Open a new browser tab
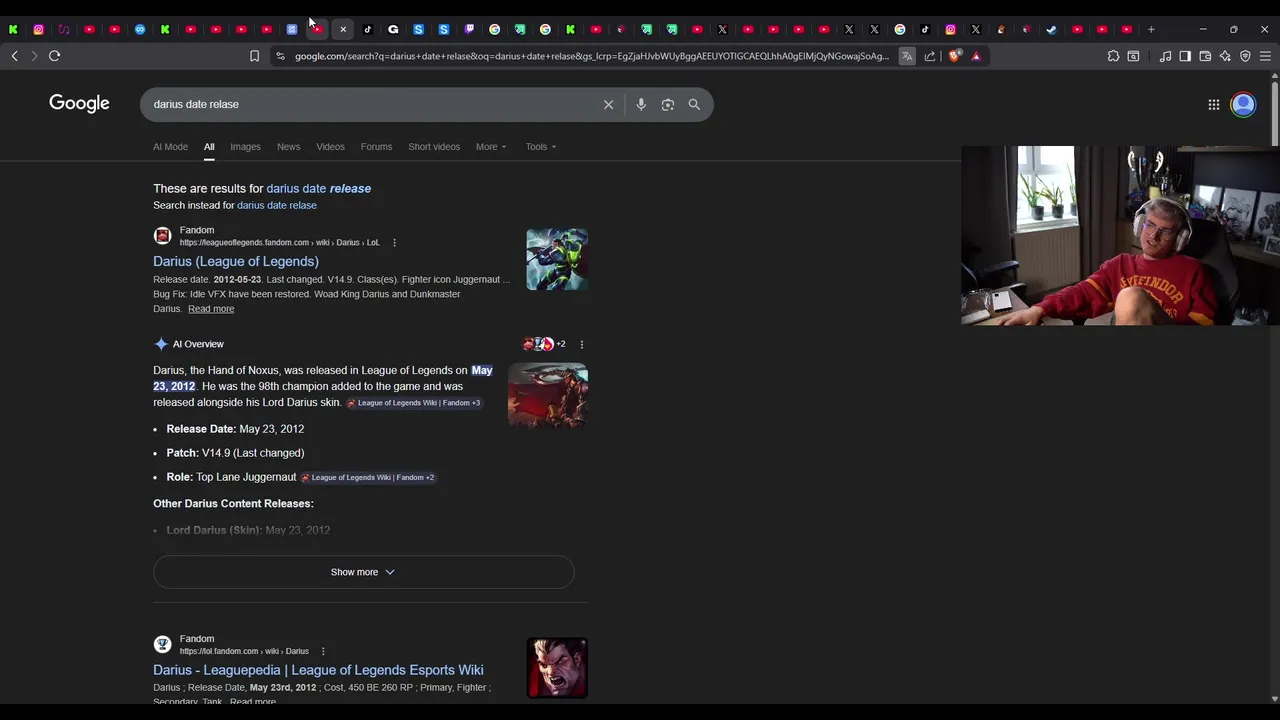The image size is (1280, 720). pos(1151,29)
